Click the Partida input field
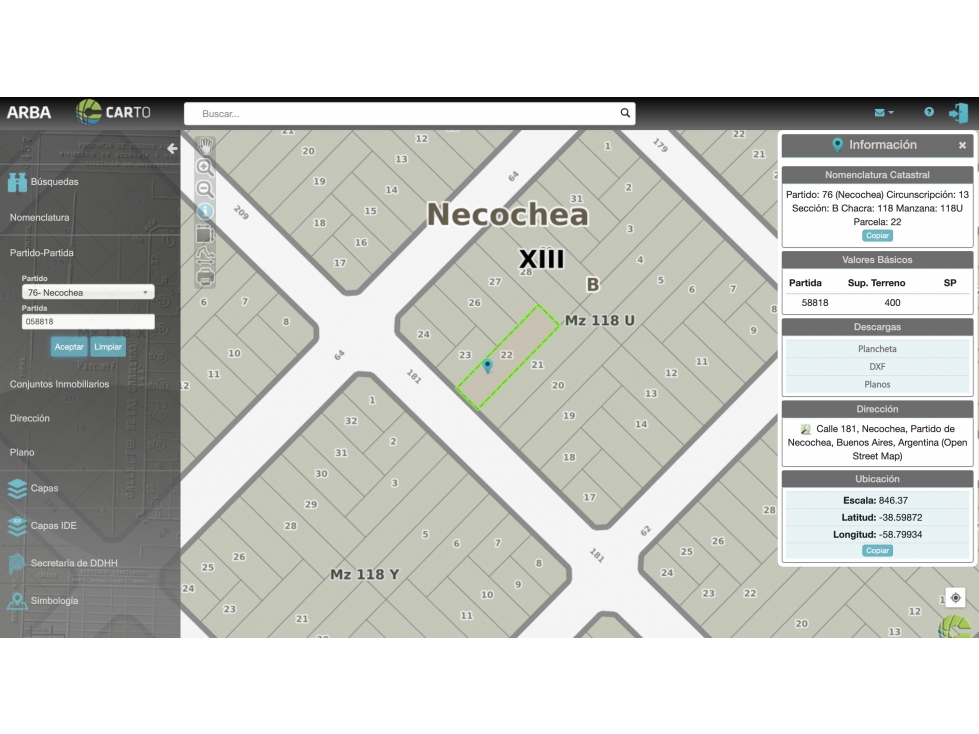979x734 pixels. 88,321
